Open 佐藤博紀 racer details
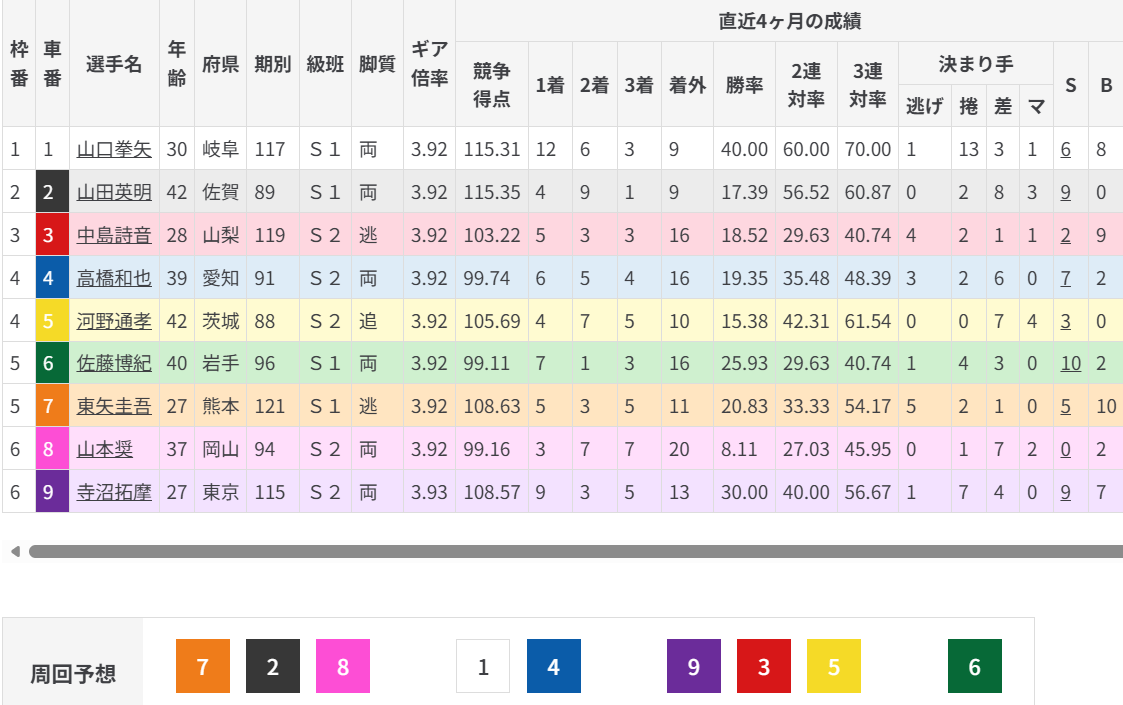The image size is (1123, 705). pyautogui.click(x=114, y=364)
